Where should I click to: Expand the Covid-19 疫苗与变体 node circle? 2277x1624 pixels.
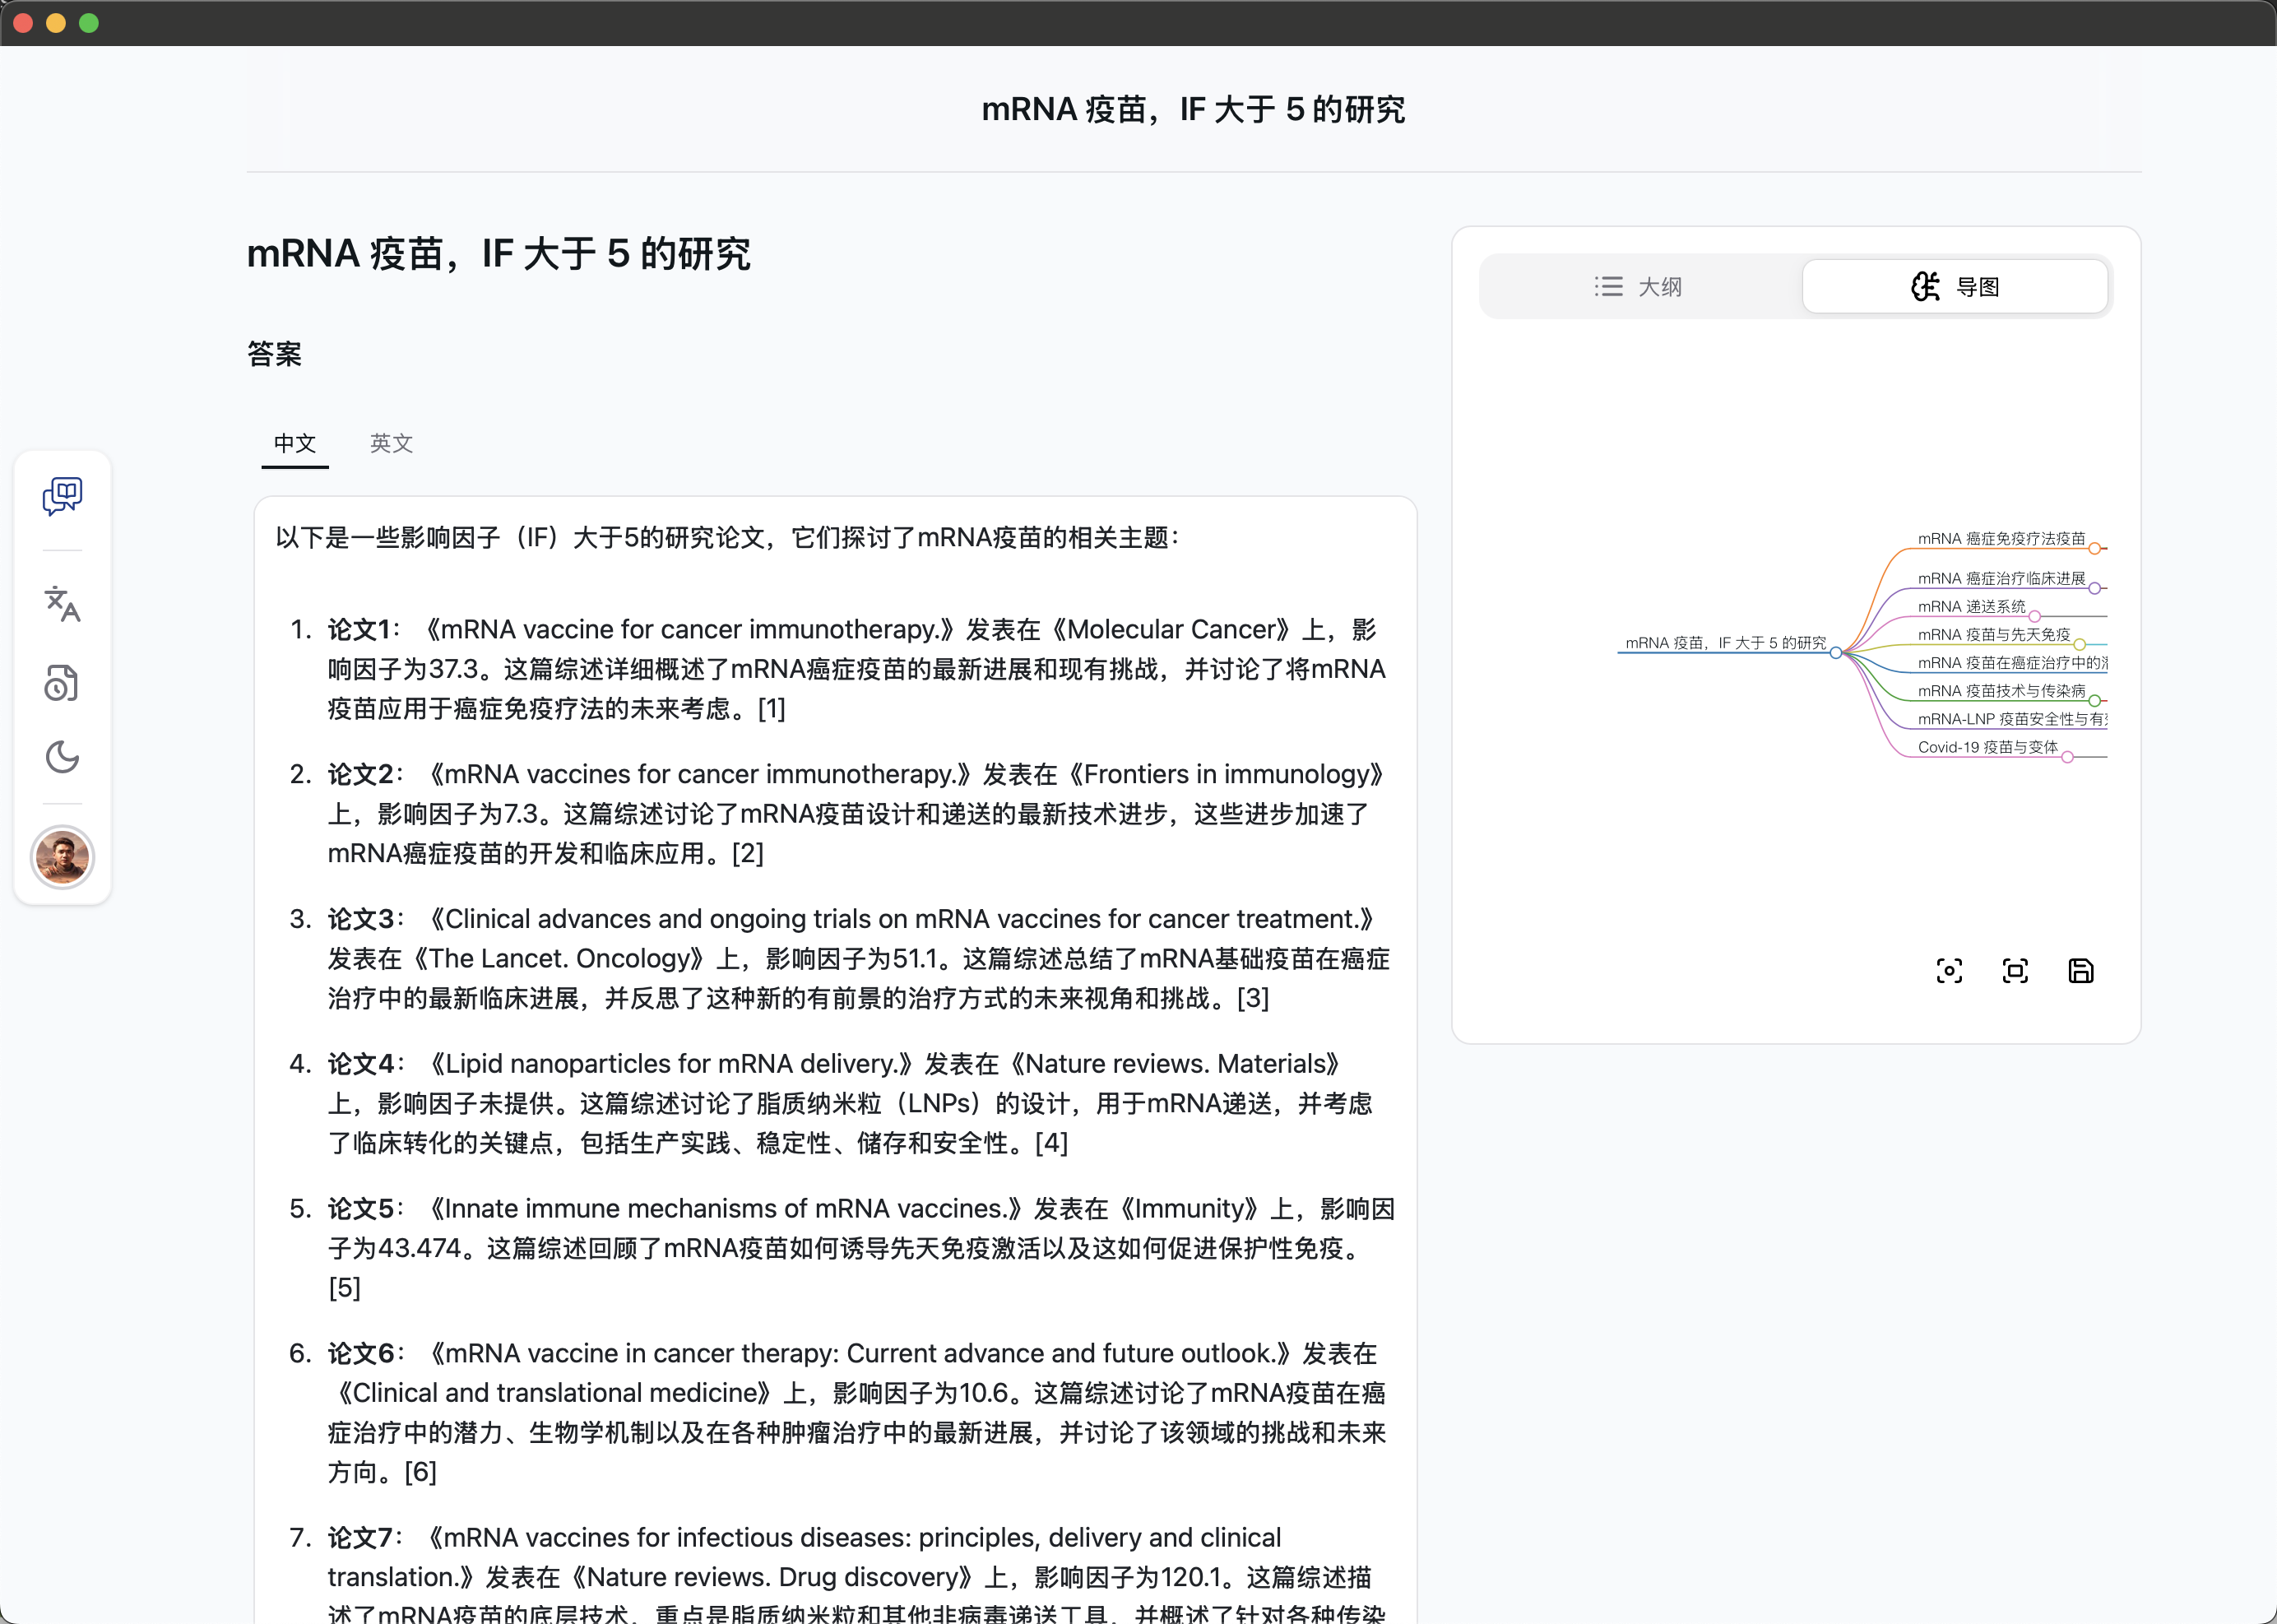coord(2067,757)
